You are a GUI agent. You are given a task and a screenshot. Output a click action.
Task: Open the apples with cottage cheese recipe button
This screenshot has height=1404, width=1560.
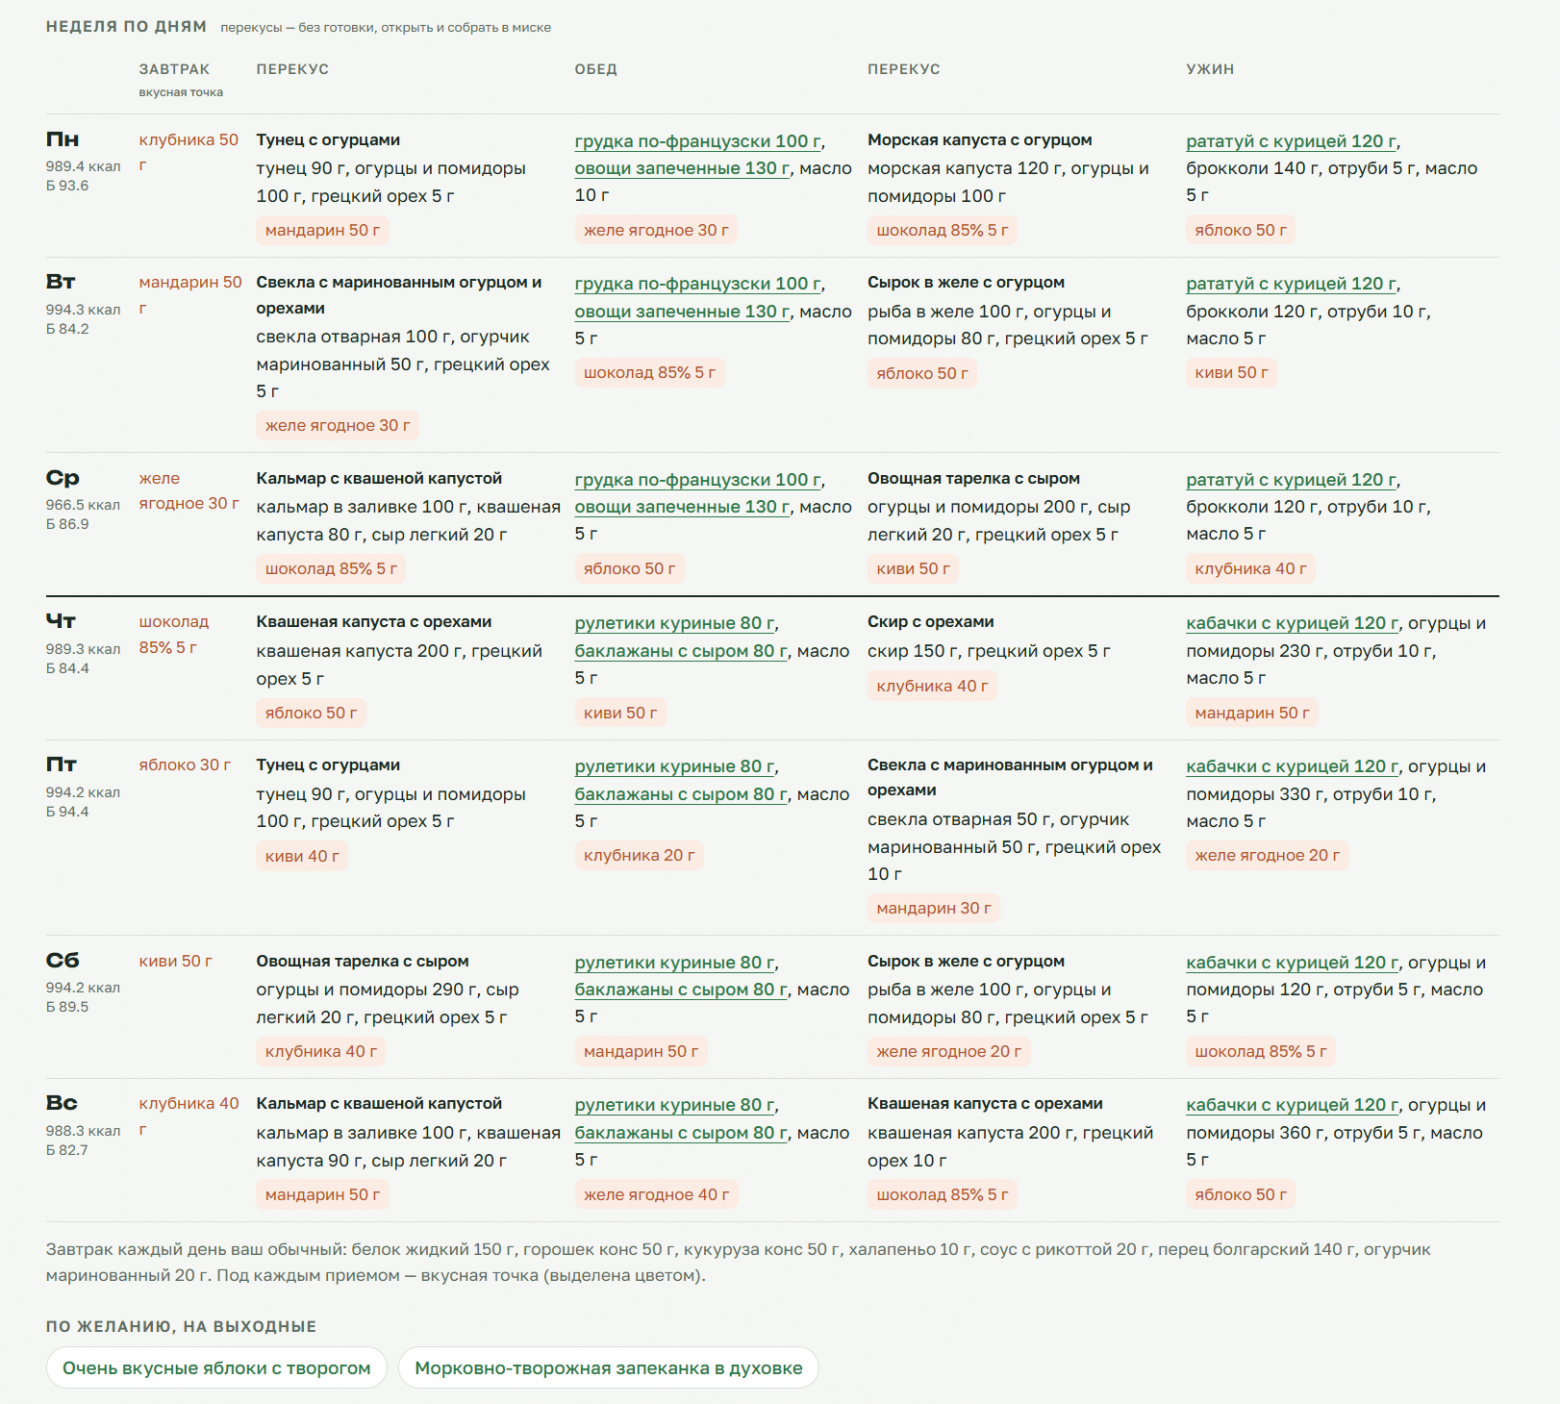[x=216, y=1368]
